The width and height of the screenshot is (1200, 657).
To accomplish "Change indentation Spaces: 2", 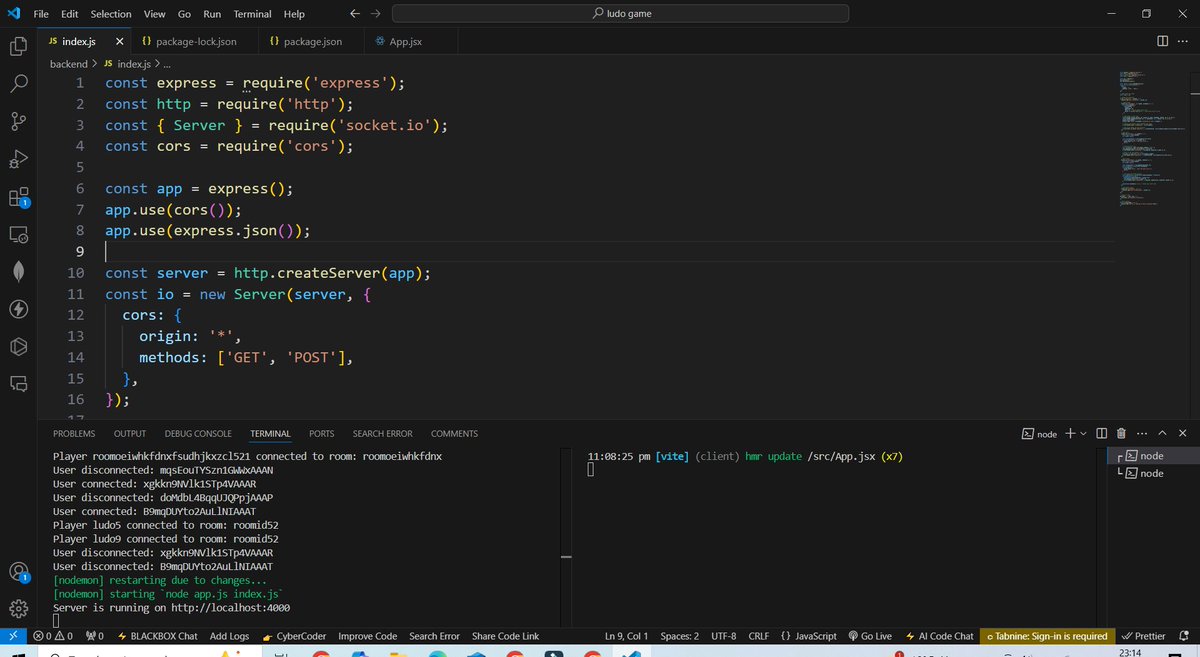I will (680, 636).
